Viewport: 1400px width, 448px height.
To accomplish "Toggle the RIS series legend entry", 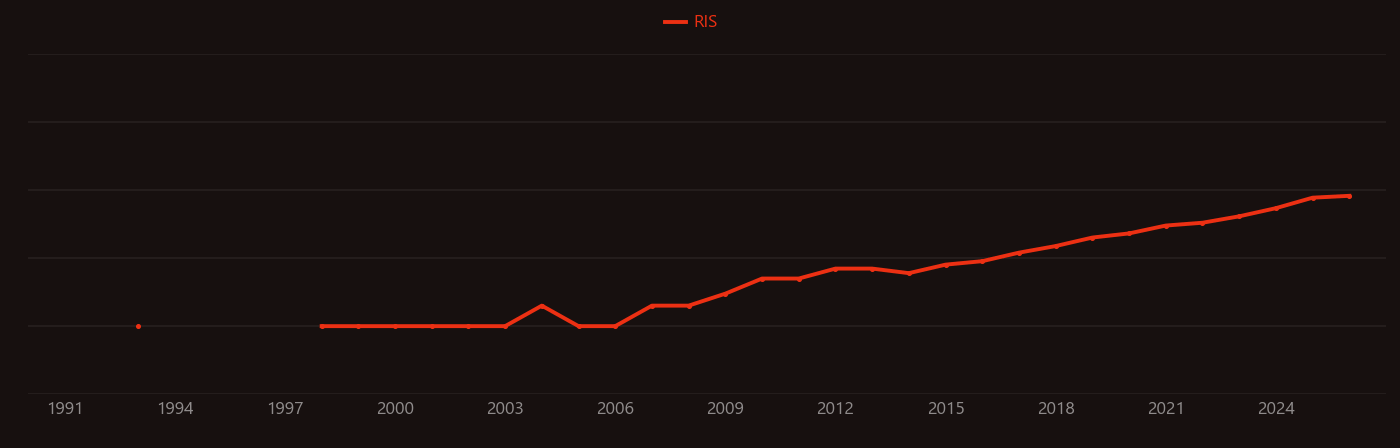I will pyautogui.click(x=690, y=22).
